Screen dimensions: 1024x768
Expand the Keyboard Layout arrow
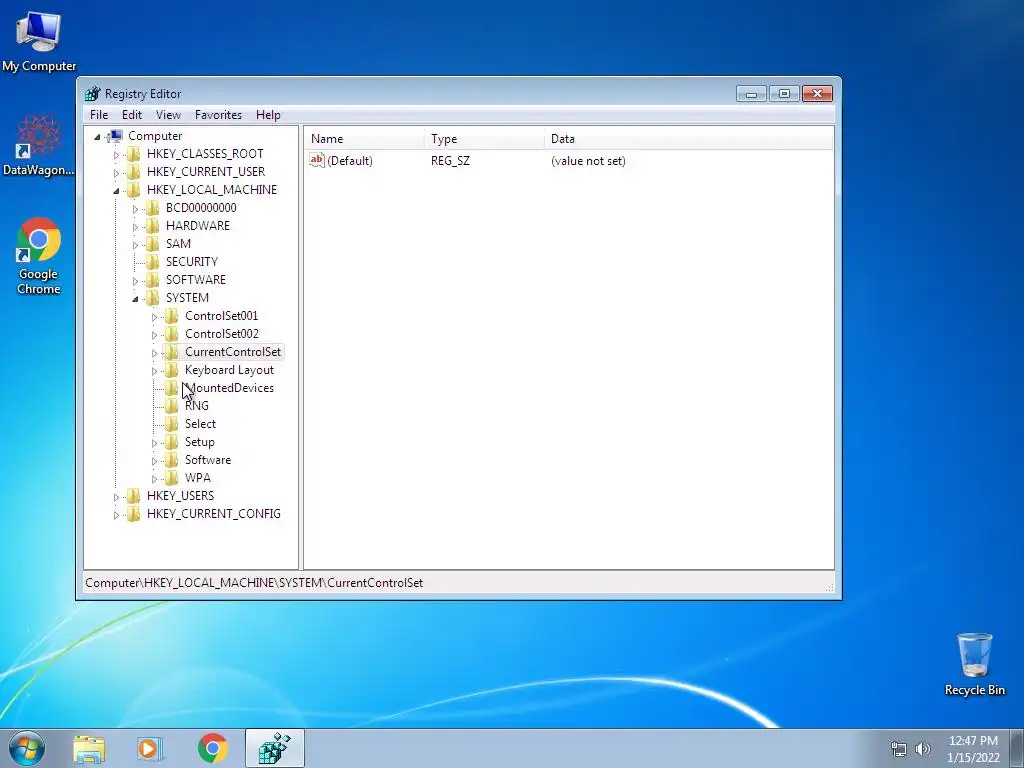point(154,371)
